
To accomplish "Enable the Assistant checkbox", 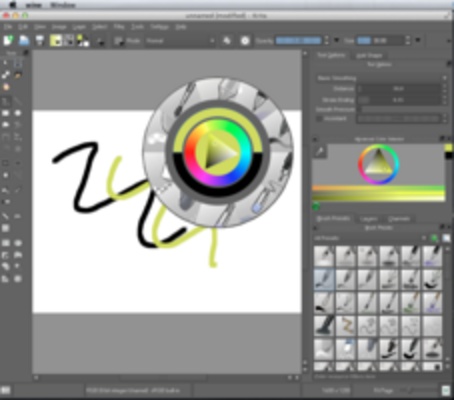I will (319, 119).
